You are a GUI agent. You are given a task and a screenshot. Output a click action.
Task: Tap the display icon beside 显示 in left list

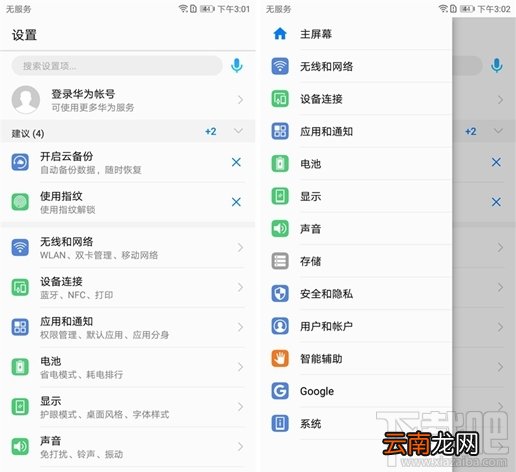click(x=20, y=407)
